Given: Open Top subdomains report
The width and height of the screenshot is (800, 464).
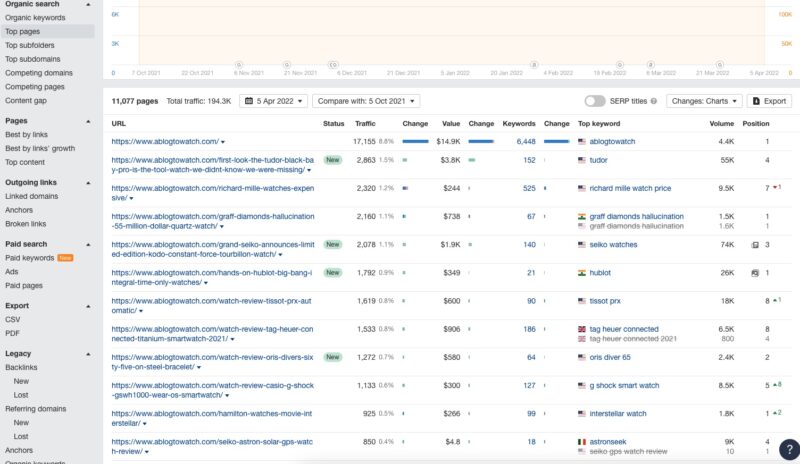Looking at the screenshot, I should [x=33, y=59].
